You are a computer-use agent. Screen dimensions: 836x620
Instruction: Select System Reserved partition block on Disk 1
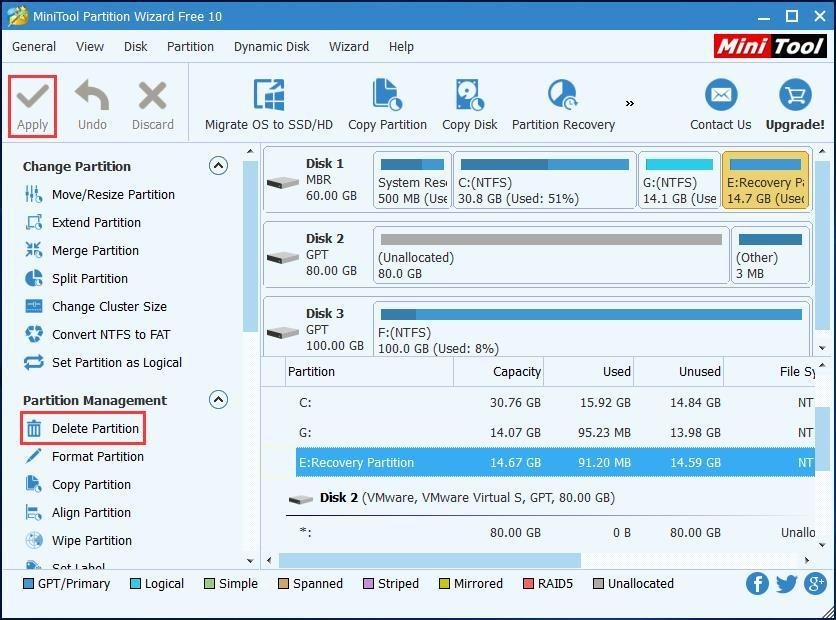click(x=412, y=180)
